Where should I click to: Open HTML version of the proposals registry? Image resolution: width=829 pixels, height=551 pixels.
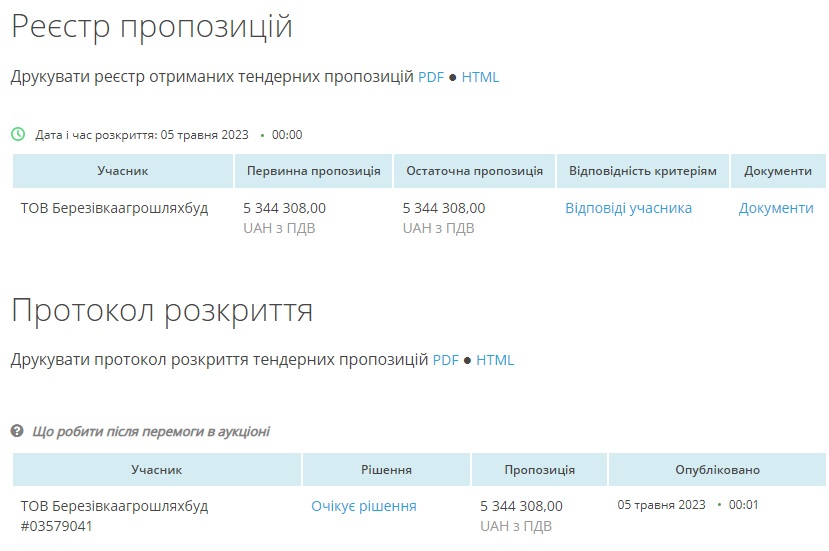480,77
